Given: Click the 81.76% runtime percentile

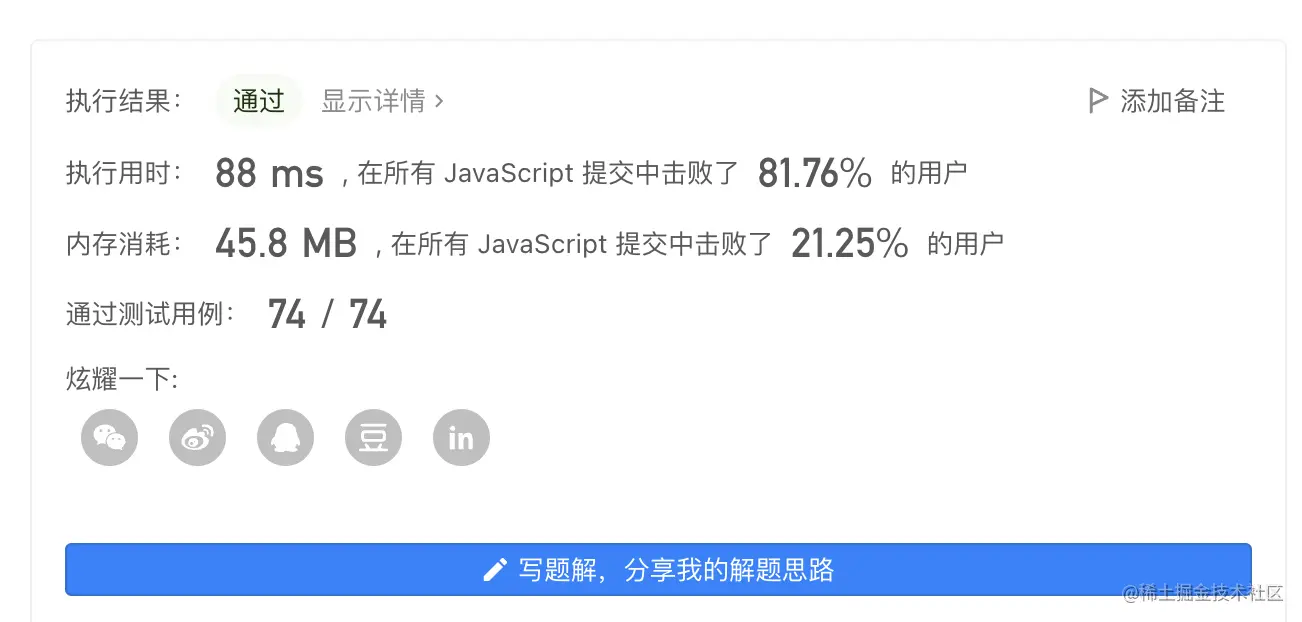Looking at the screenshot, I should tap(815, 174).
